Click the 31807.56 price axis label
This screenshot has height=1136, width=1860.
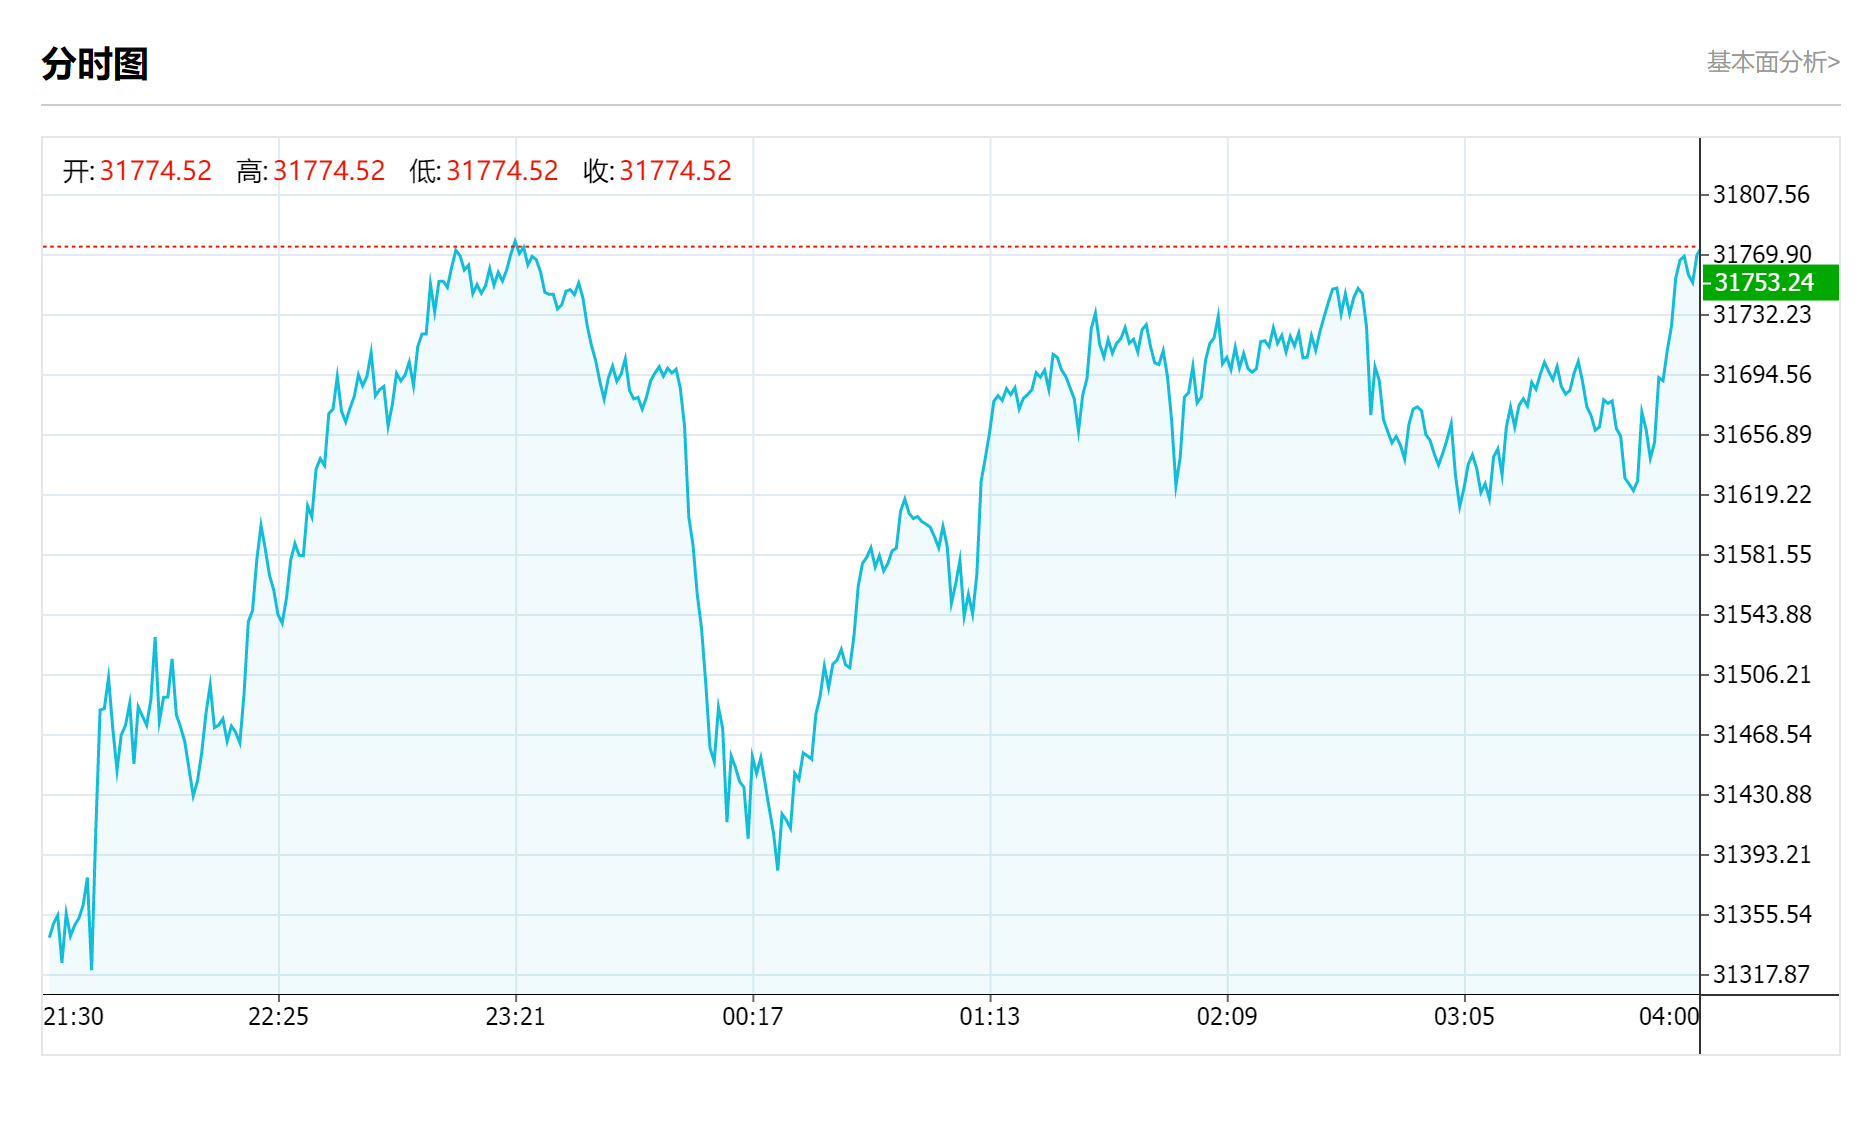(1761, 195)
